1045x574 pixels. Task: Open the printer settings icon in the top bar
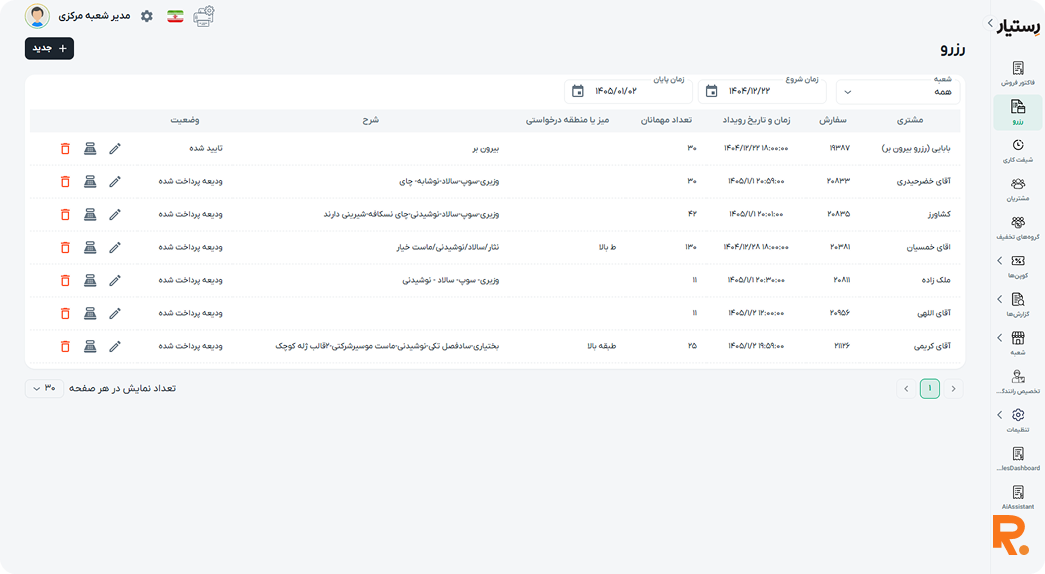[x=204, y=16]
